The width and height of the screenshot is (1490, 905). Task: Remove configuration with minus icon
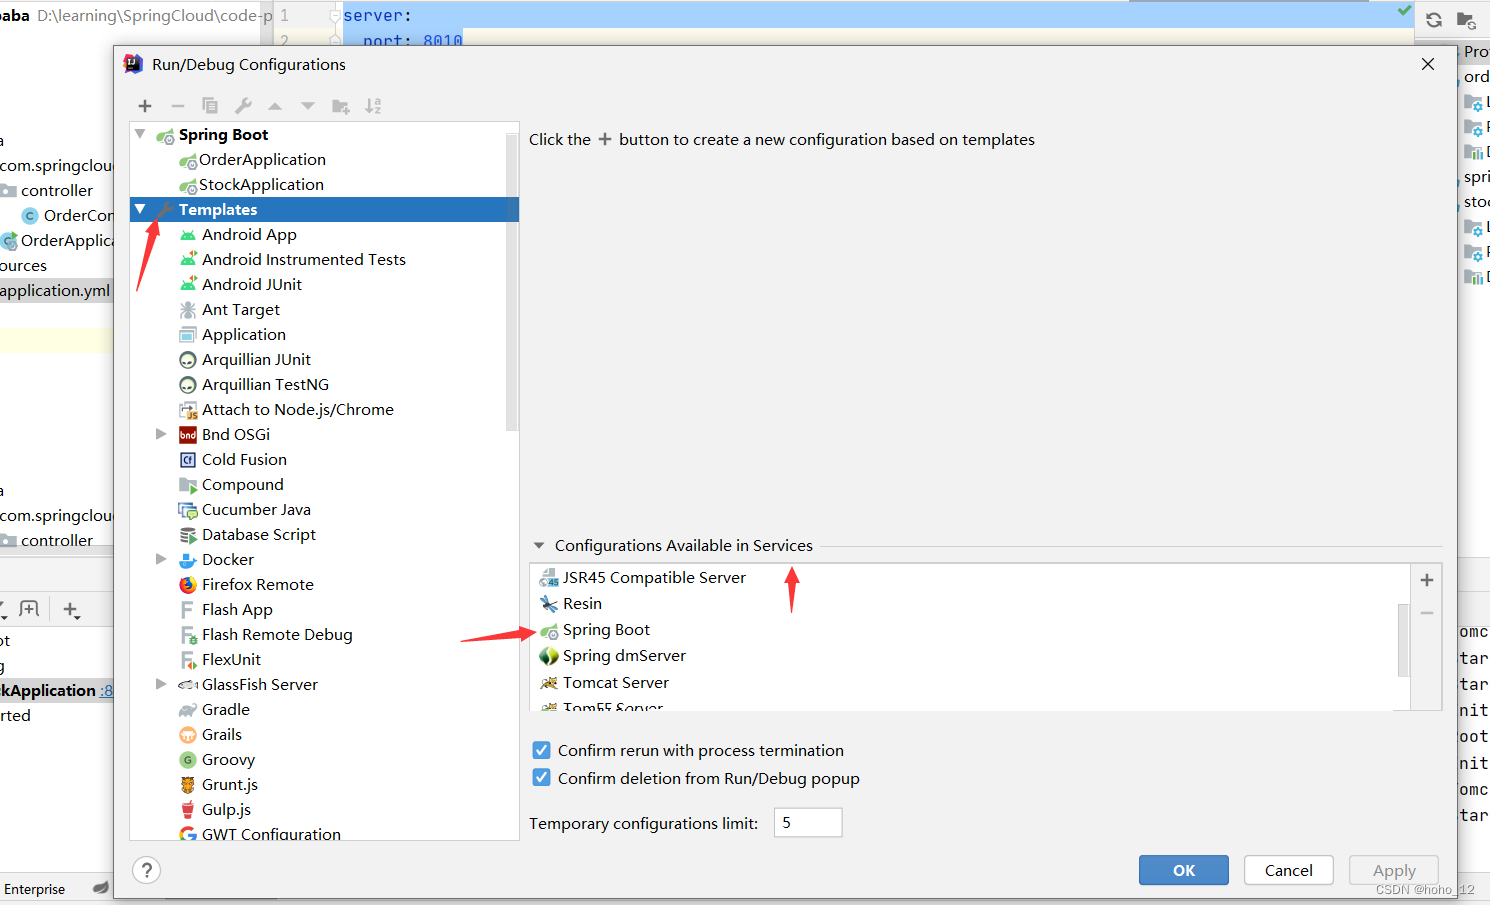tap(178, 106)
